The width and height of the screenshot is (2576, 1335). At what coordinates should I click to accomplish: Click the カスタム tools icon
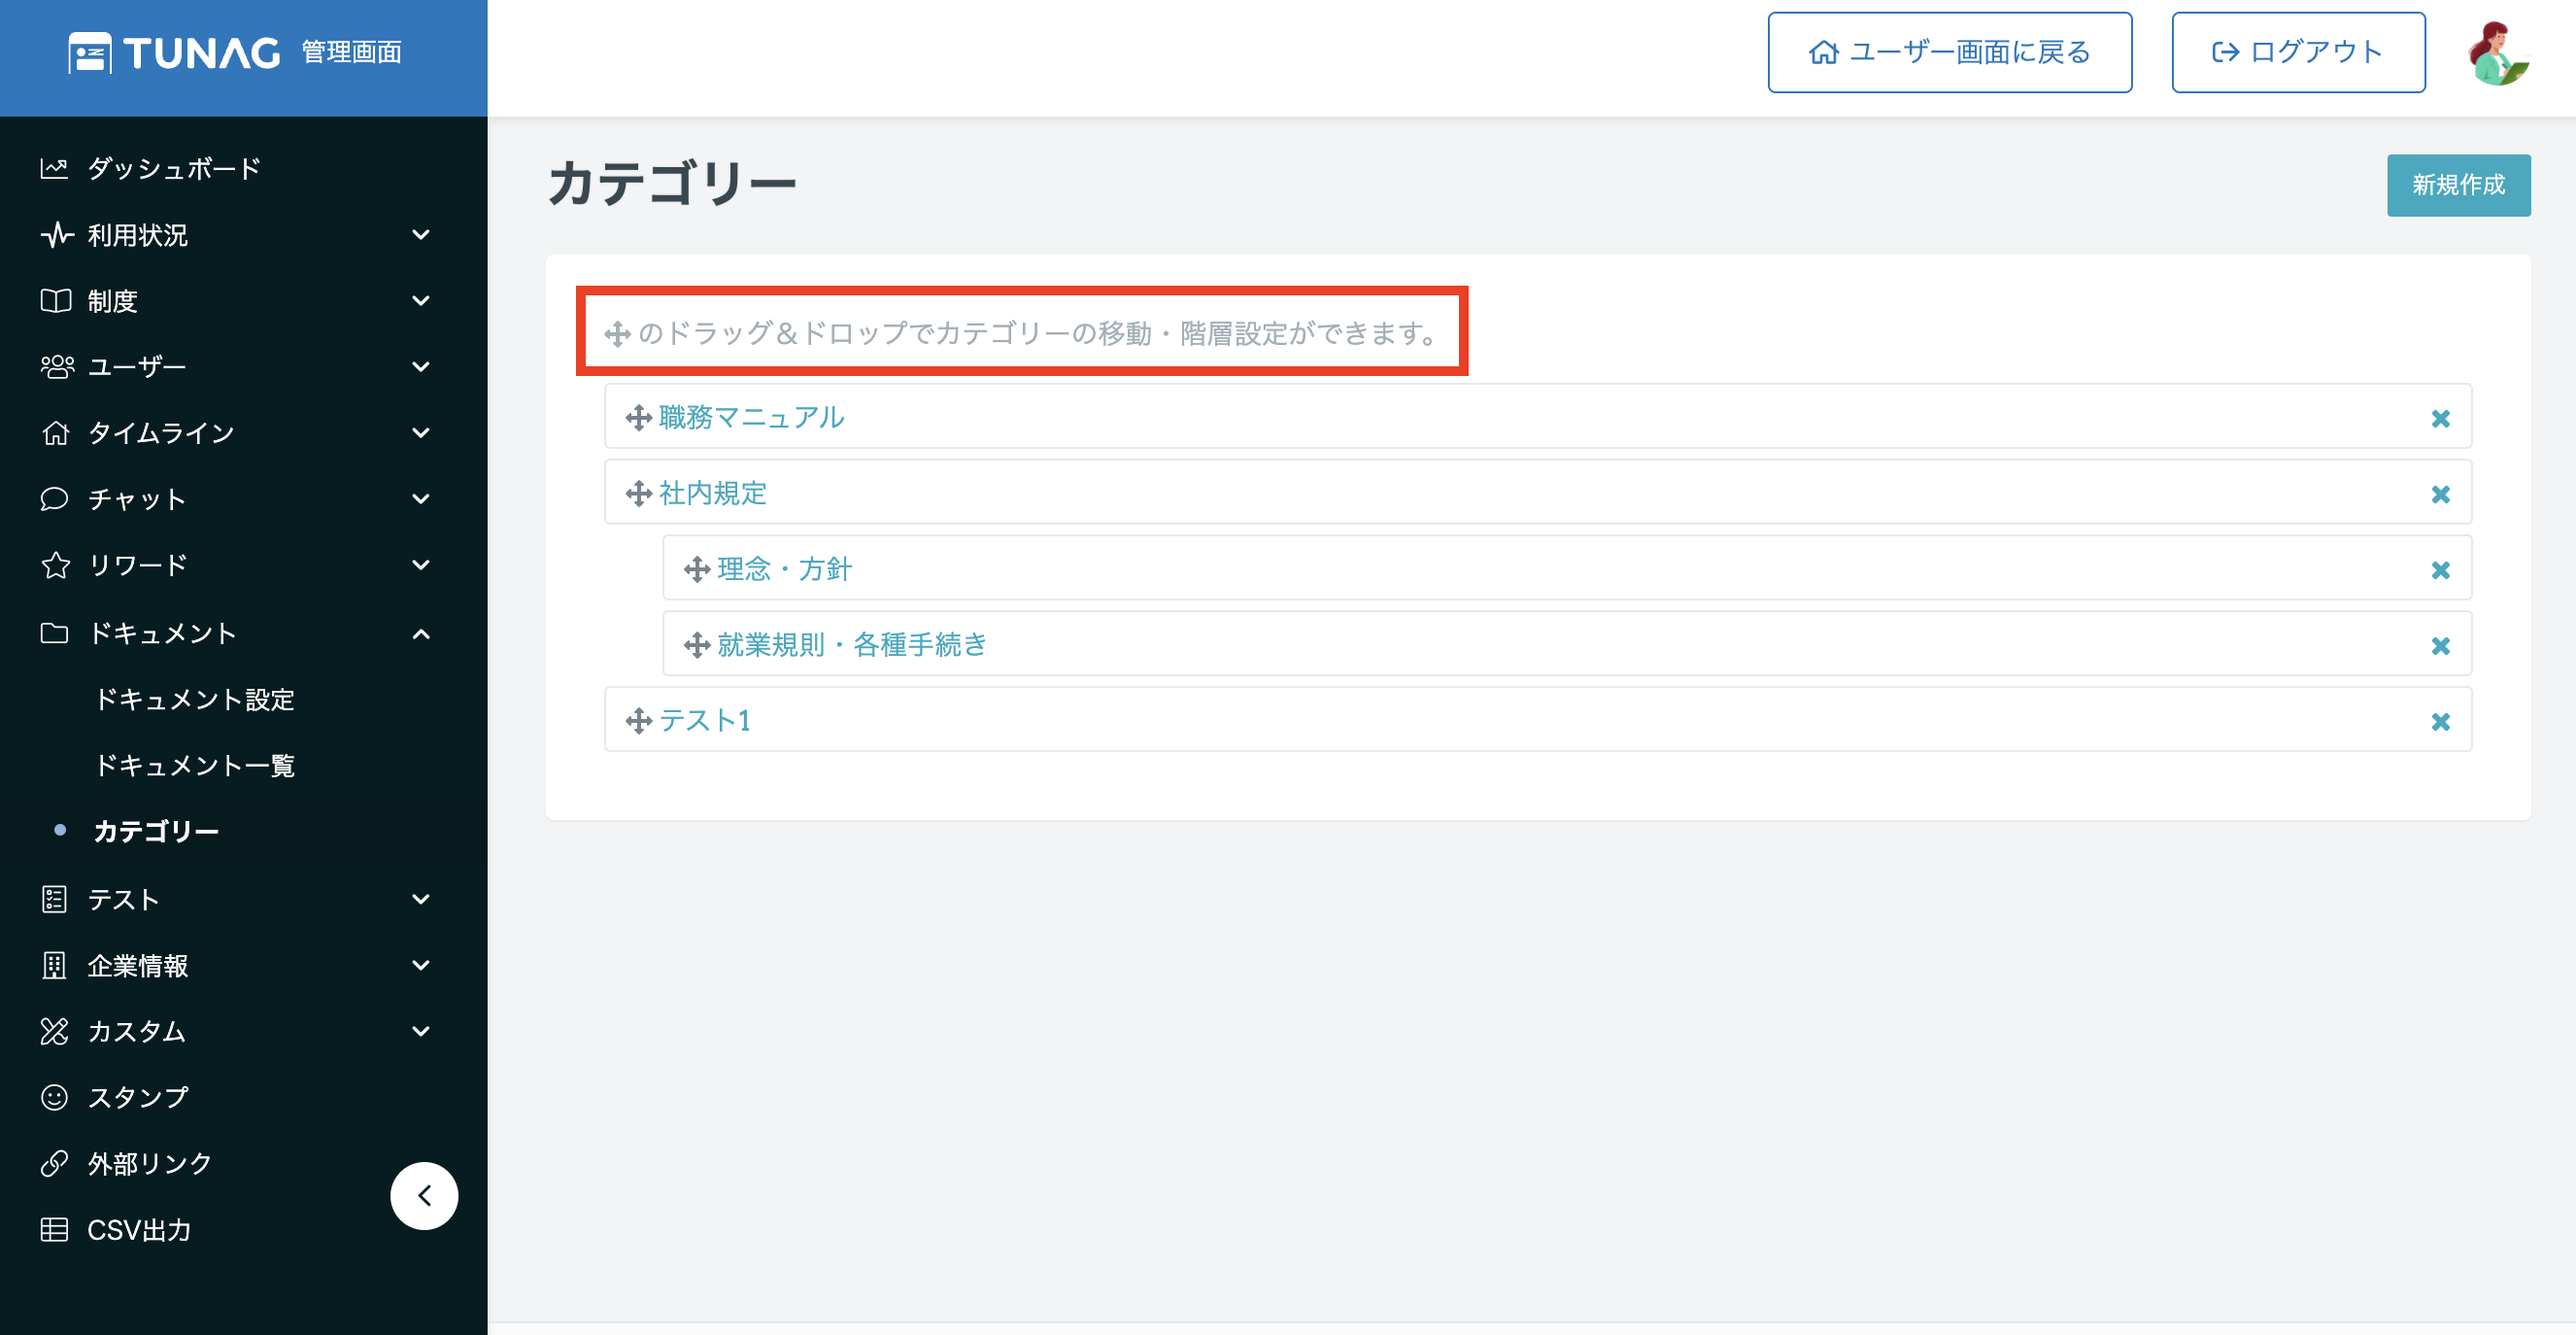pyautogui.click(x=55, y=1031)
